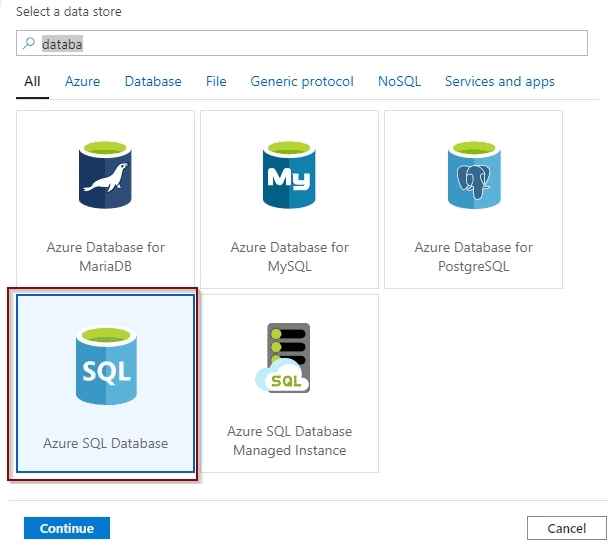Image resolution: width=608 pixels, height=550 pixels.
Task: Click the Continue button
Action: point(67,528)
